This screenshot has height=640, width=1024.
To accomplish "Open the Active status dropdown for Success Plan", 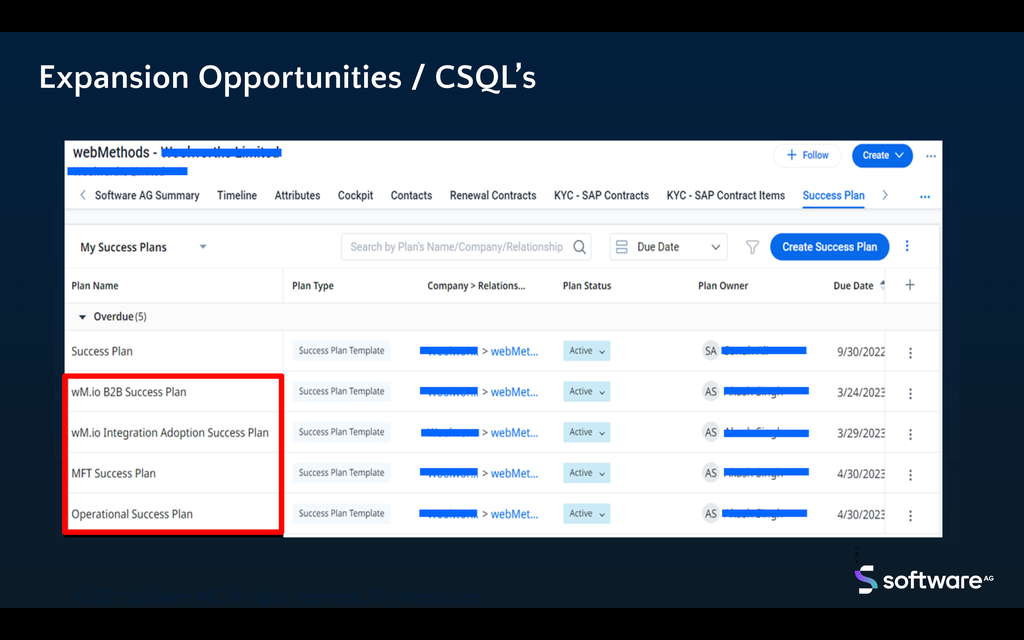I will 586,351.
